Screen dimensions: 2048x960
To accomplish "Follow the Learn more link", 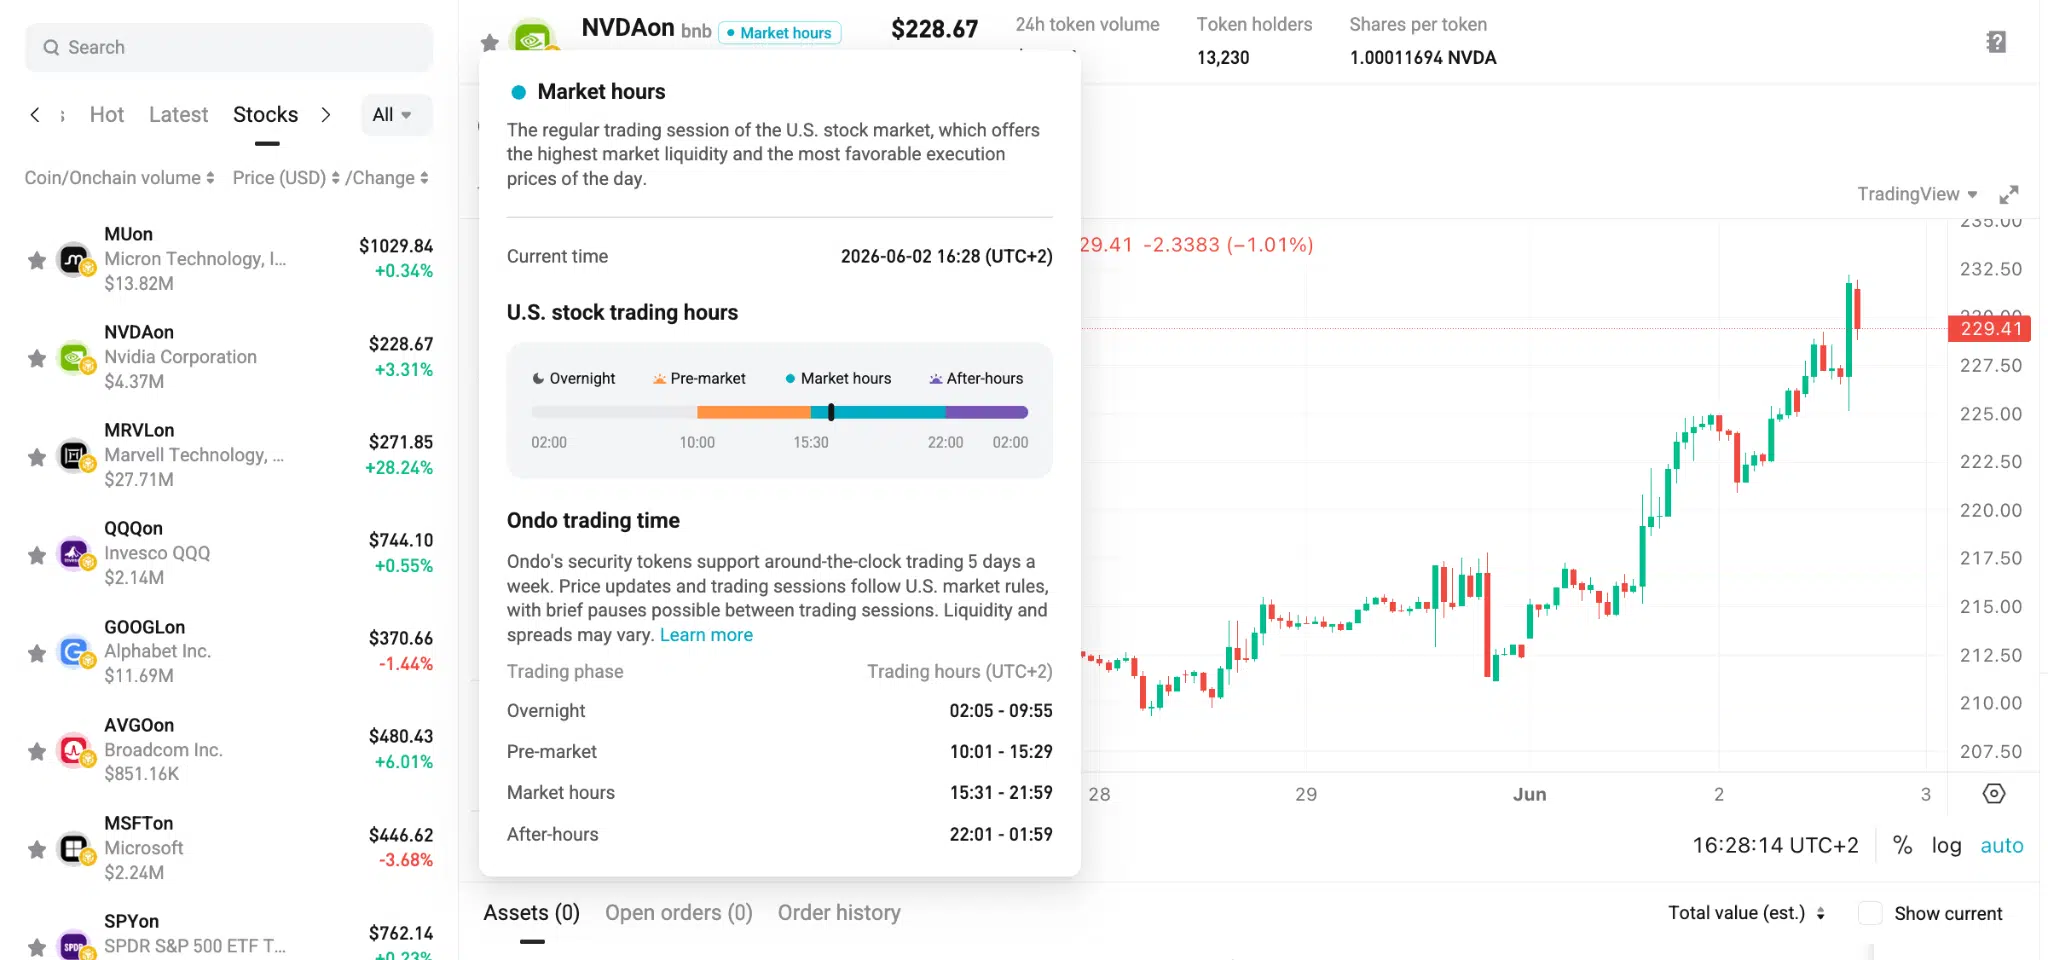I will tap(706, 635).
